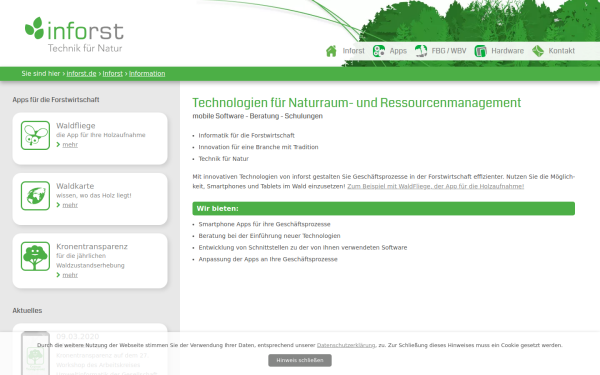Click green chevron beside Kronentransparenz mehr
The image size is (600, 375).
point(58,275)
